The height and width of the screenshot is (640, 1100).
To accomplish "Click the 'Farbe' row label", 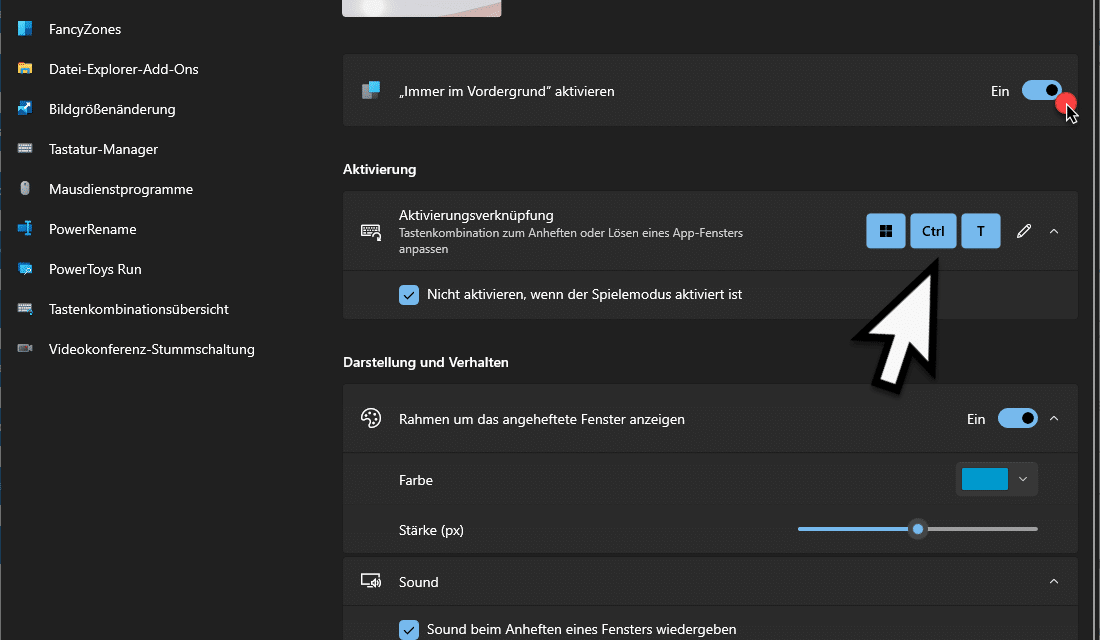I will click(416, 480).
